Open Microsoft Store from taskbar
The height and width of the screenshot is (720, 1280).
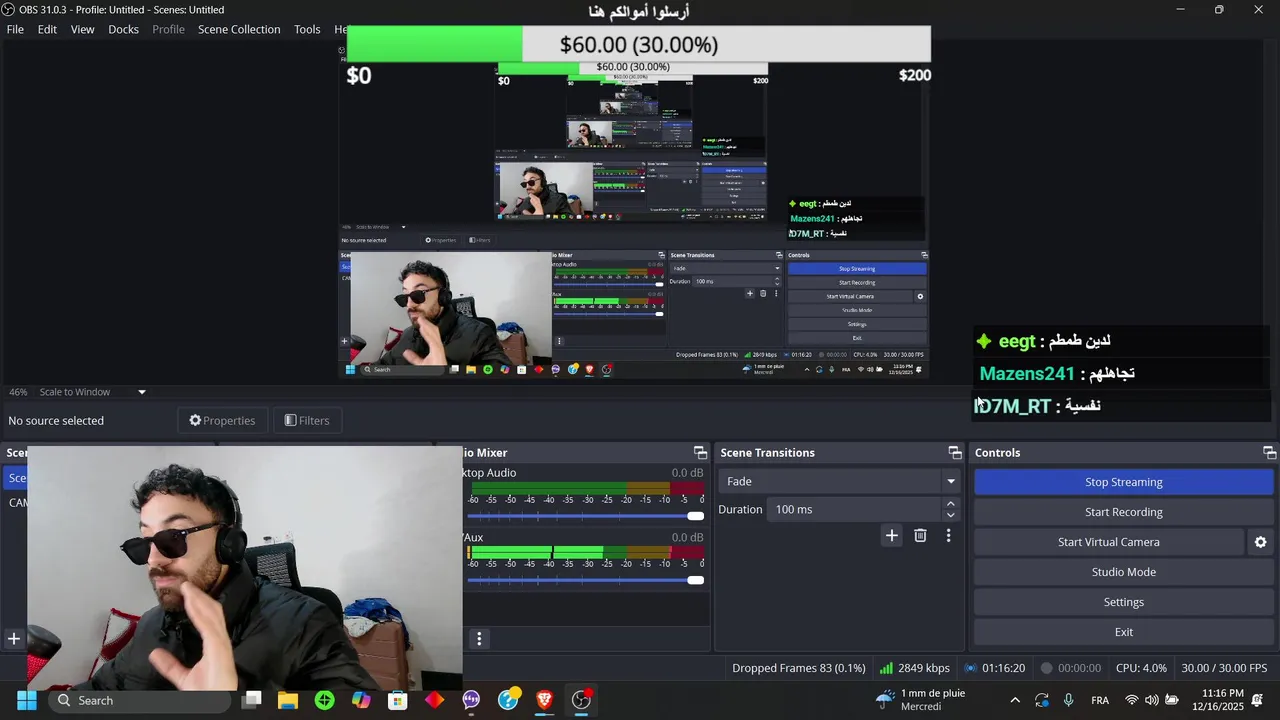click(398, 700)
